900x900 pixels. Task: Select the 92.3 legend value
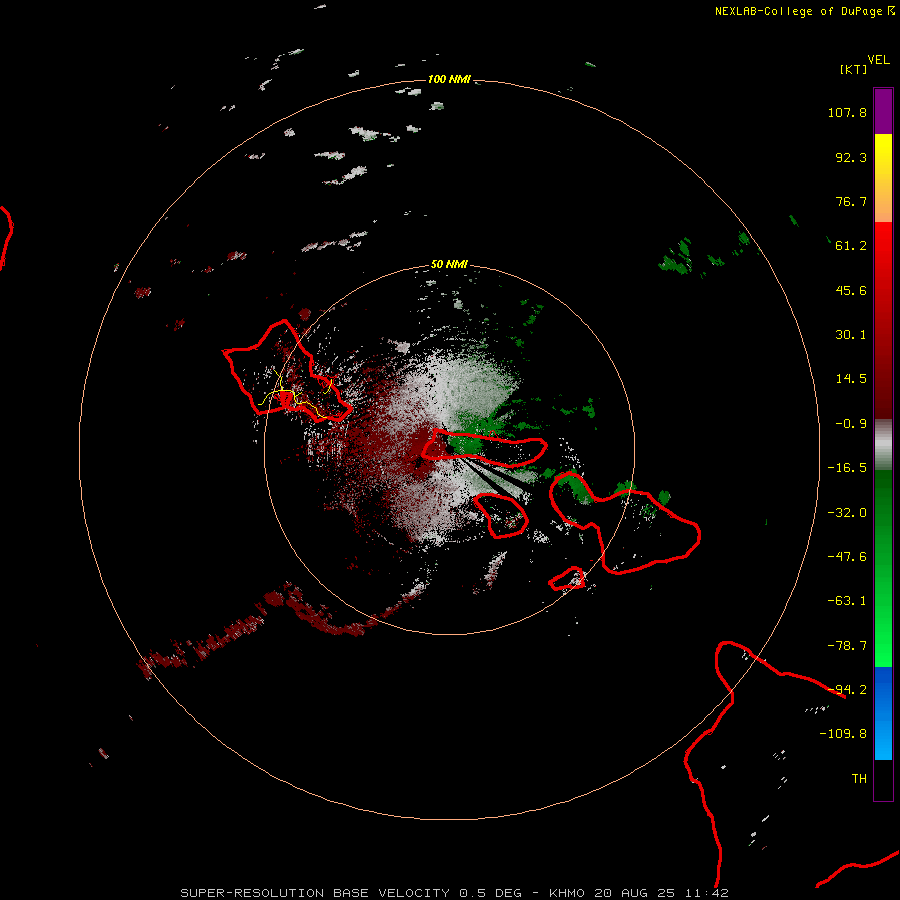(x=851, y=157)
